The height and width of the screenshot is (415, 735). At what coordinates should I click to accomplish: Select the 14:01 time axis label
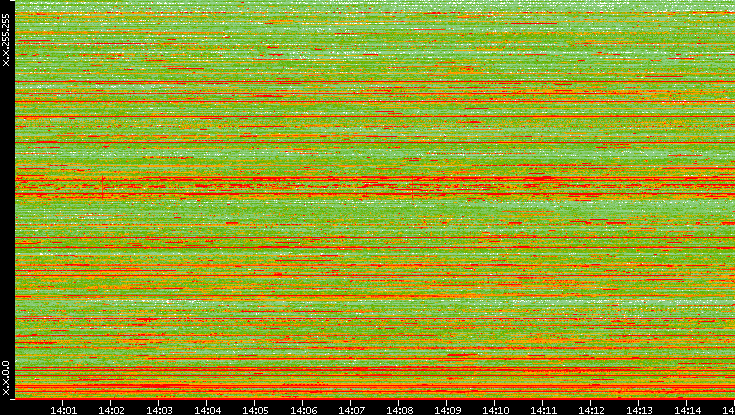tap(63, 410)
